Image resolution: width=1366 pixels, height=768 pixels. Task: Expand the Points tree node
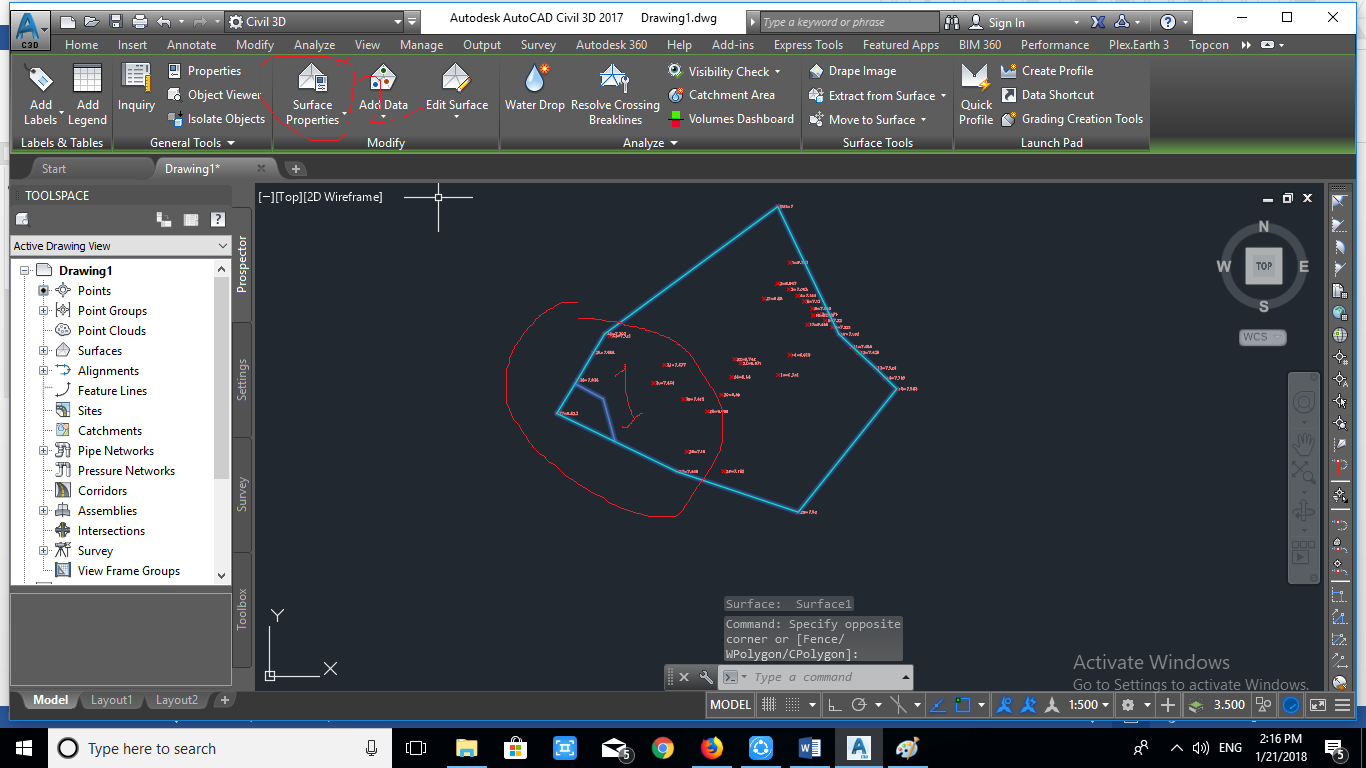point(44,291)
